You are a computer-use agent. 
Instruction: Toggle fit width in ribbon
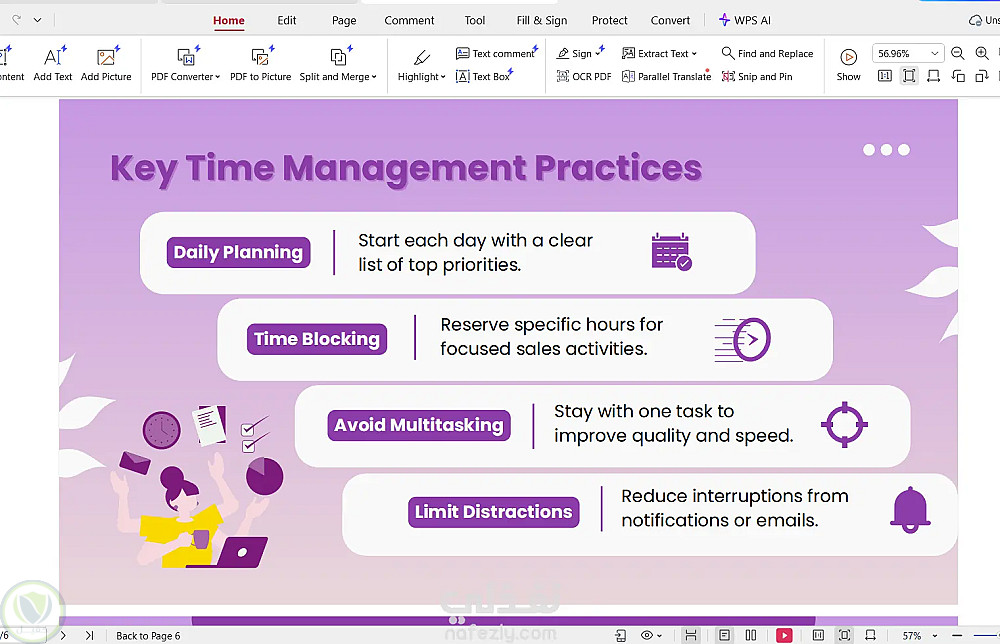pos(933,77)
